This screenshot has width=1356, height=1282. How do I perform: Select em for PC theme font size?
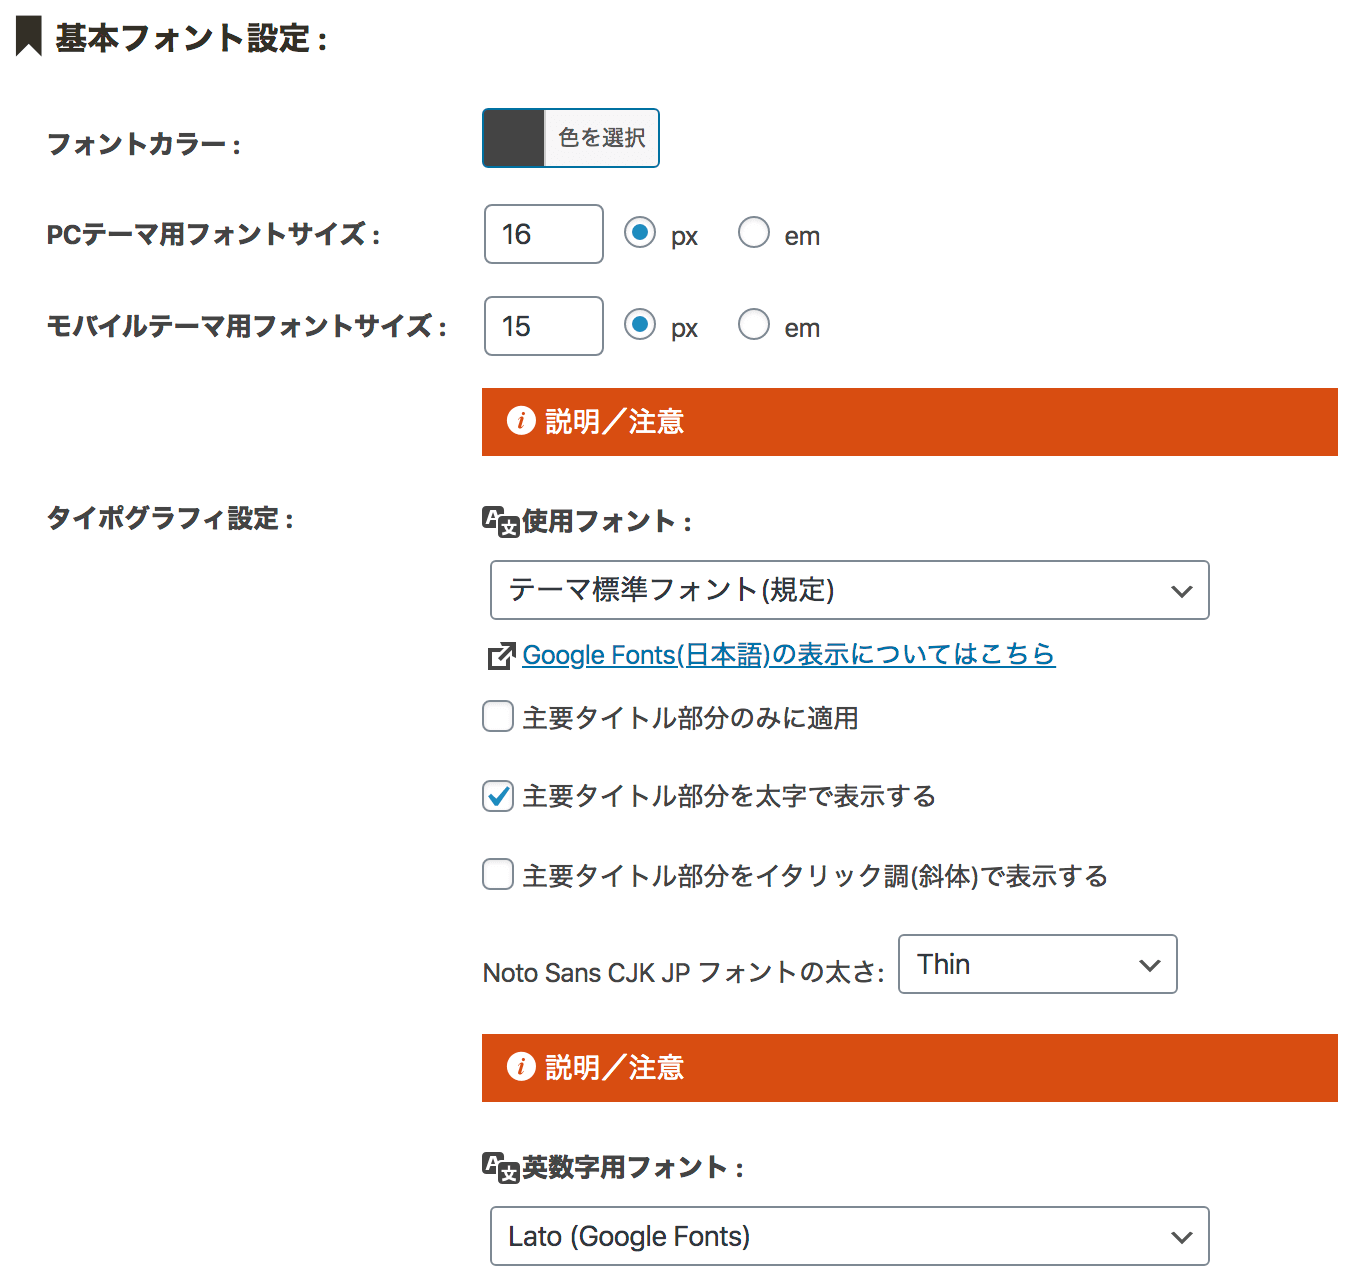click(x=754, y=233)
